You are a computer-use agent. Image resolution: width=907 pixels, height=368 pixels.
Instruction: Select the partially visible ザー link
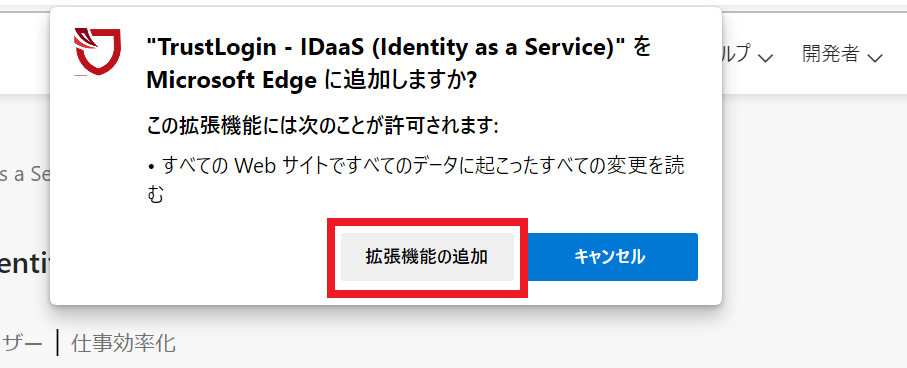(x=21, y=344)
